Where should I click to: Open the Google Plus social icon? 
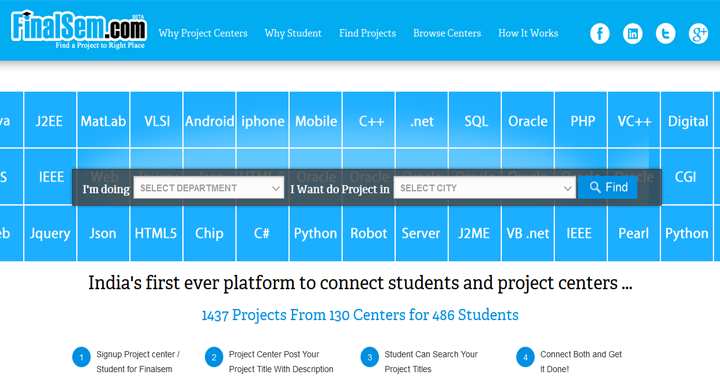click(x=698, y=34)
